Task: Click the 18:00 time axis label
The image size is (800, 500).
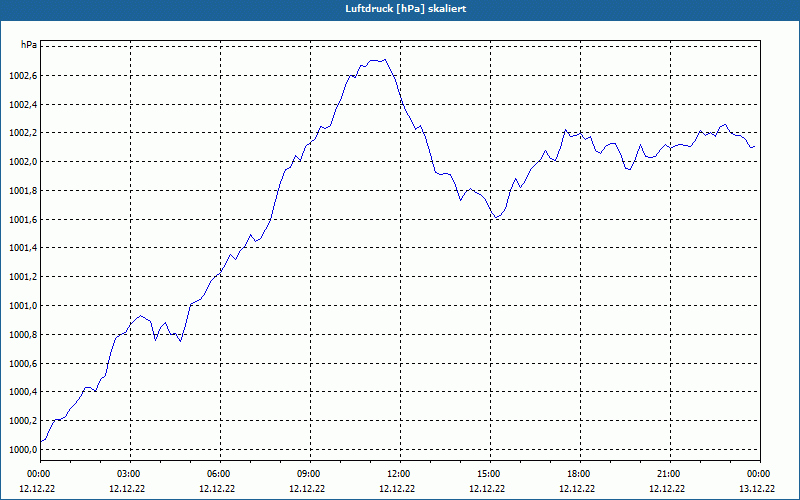Action: tap(580, 474)
